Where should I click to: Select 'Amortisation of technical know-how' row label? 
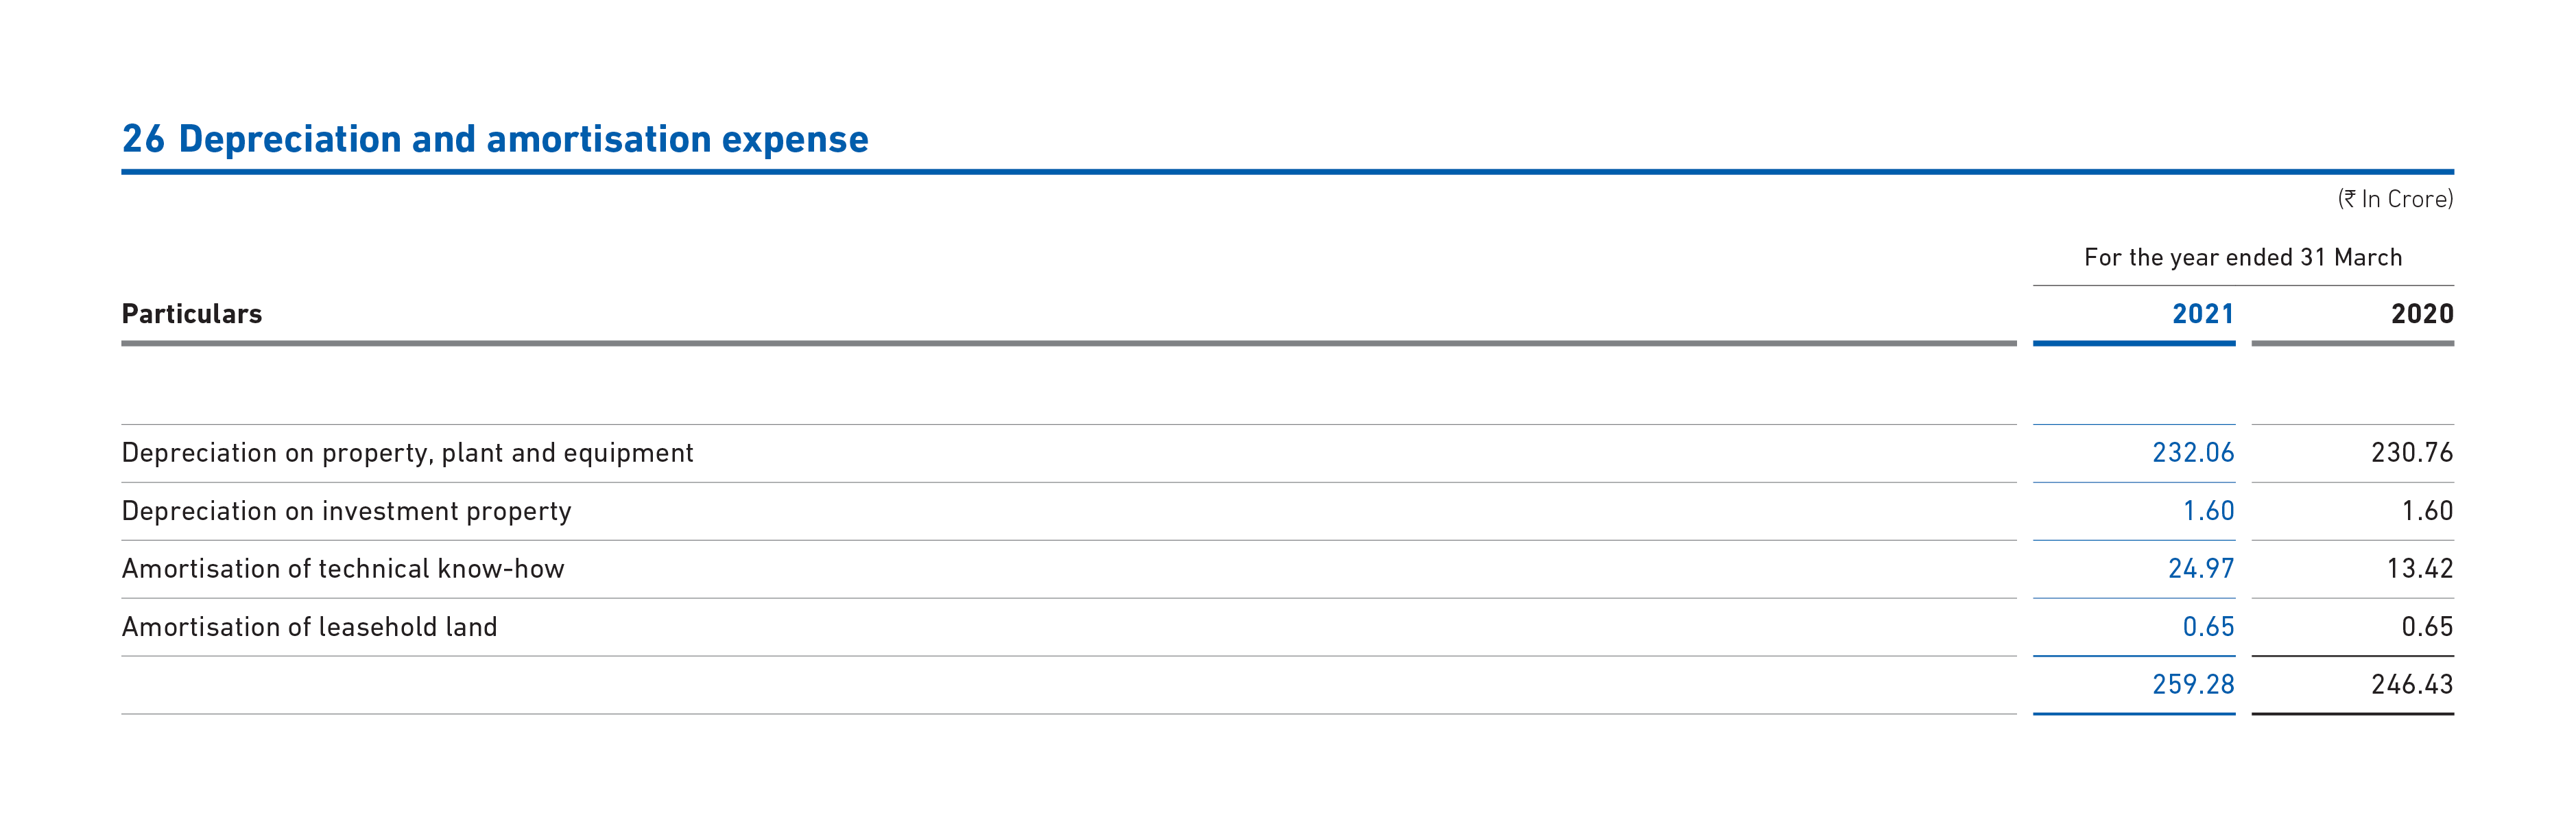(x=343, y=569)
